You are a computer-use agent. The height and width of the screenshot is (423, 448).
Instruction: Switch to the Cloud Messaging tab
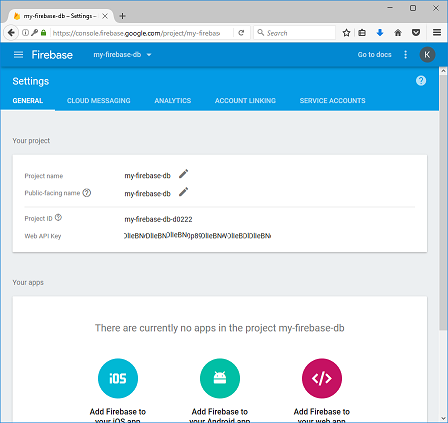(x=99, y=101)
